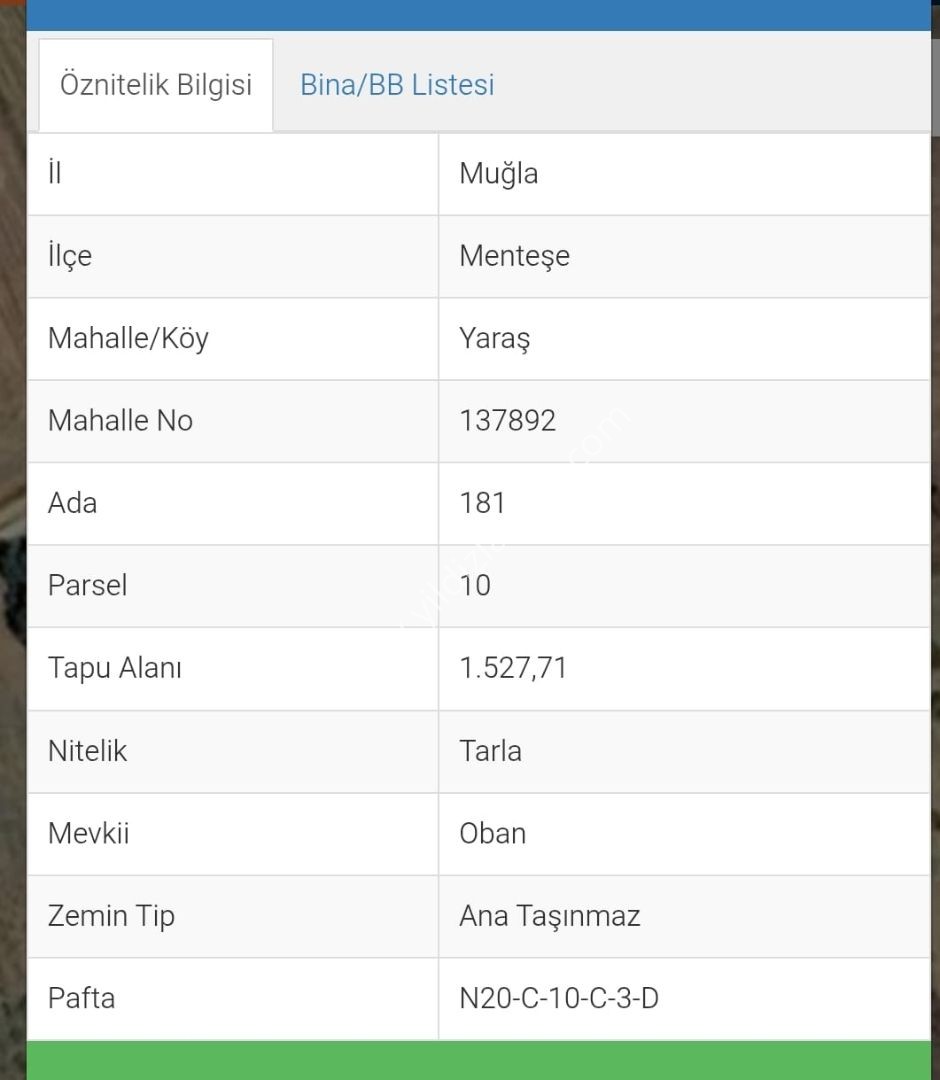Select the Tapu Alanı row label

[115, 667]
